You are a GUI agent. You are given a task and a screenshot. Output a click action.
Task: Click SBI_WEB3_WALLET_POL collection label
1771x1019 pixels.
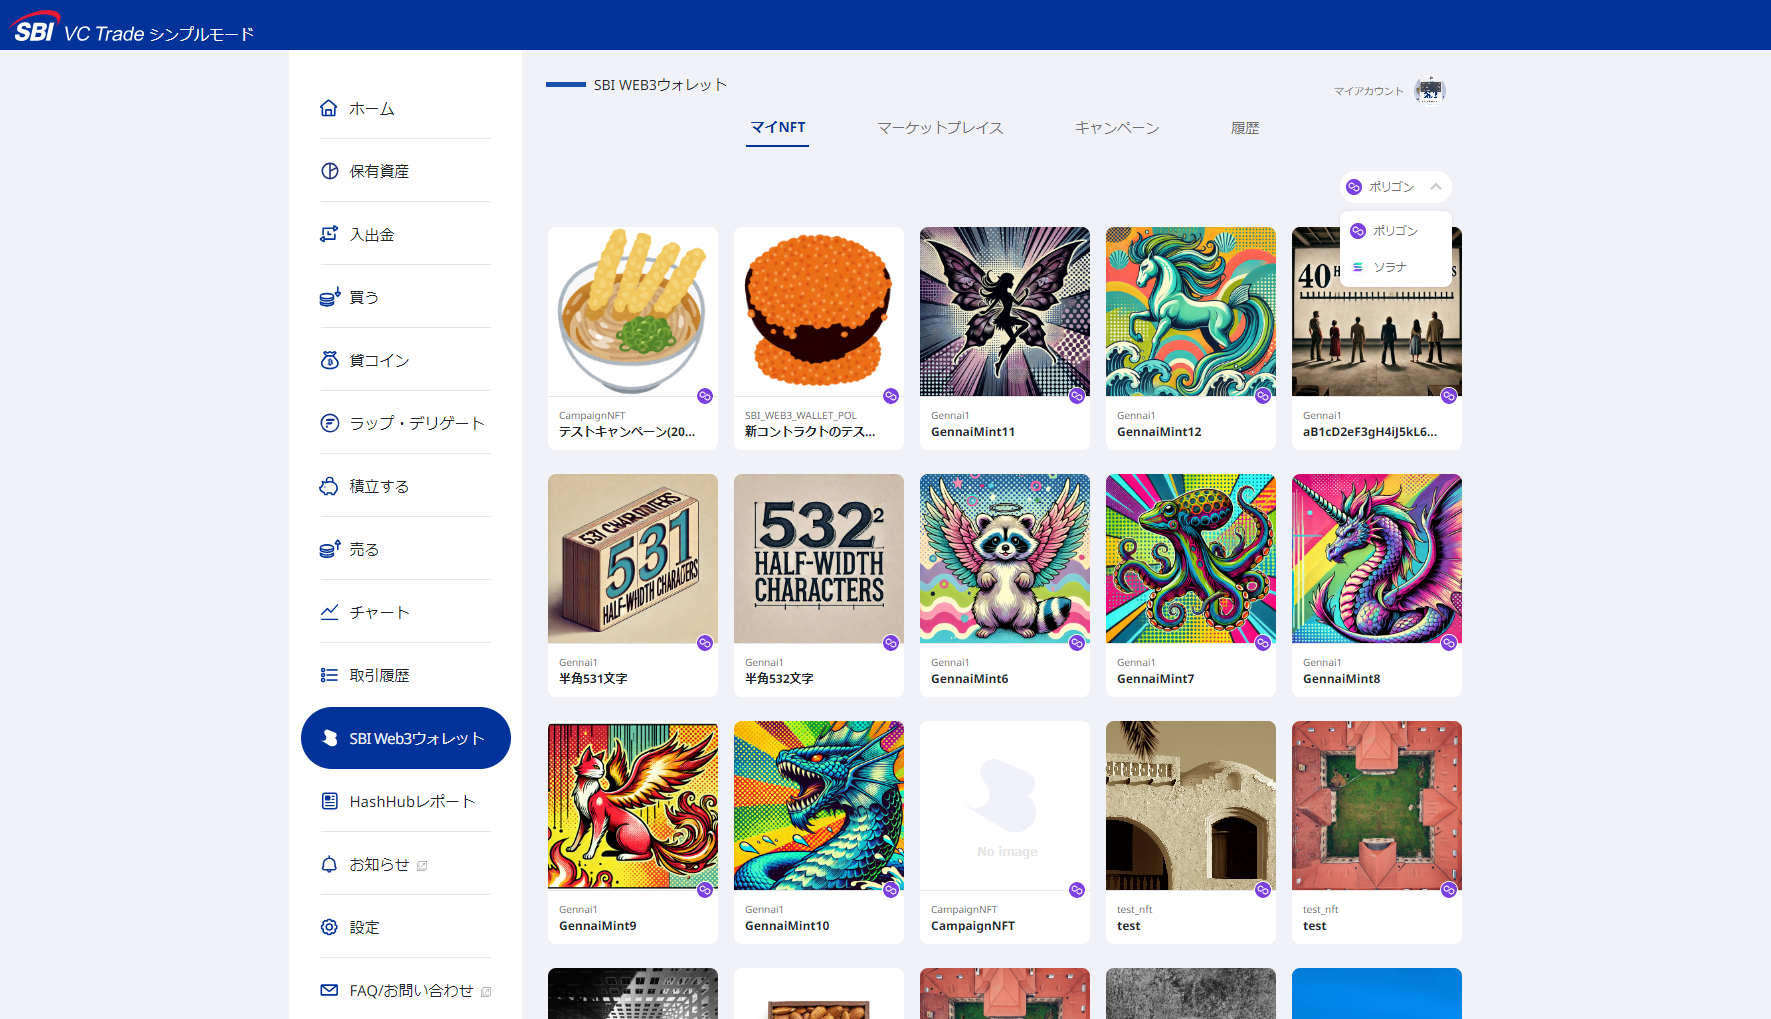801,416
